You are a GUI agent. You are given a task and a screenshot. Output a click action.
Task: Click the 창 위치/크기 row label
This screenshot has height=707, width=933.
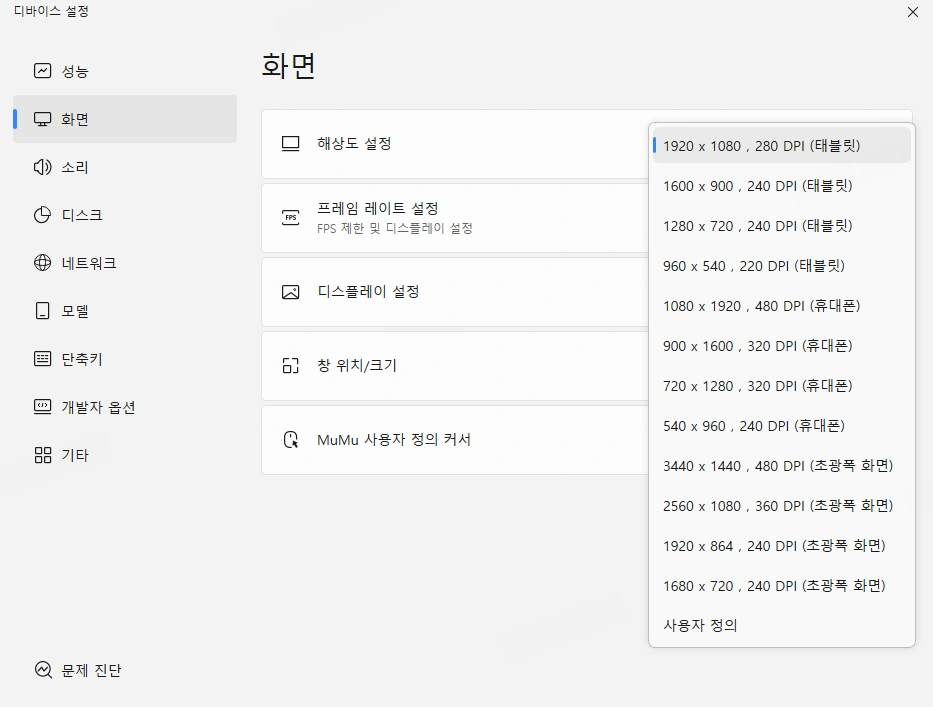pos(357,365)
